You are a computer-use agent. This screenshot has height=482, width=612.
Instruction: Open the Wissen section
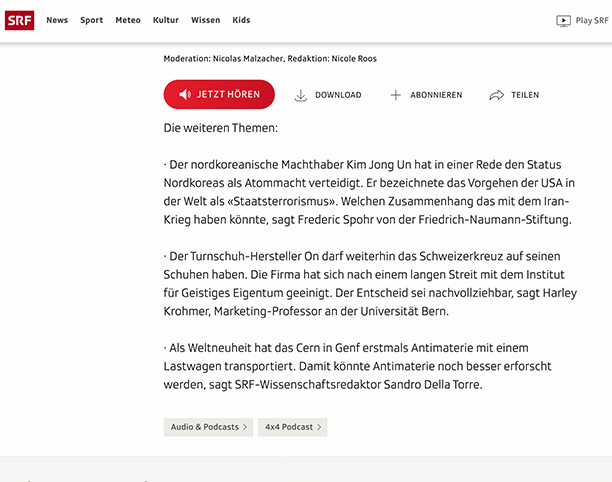coord(205,20)
